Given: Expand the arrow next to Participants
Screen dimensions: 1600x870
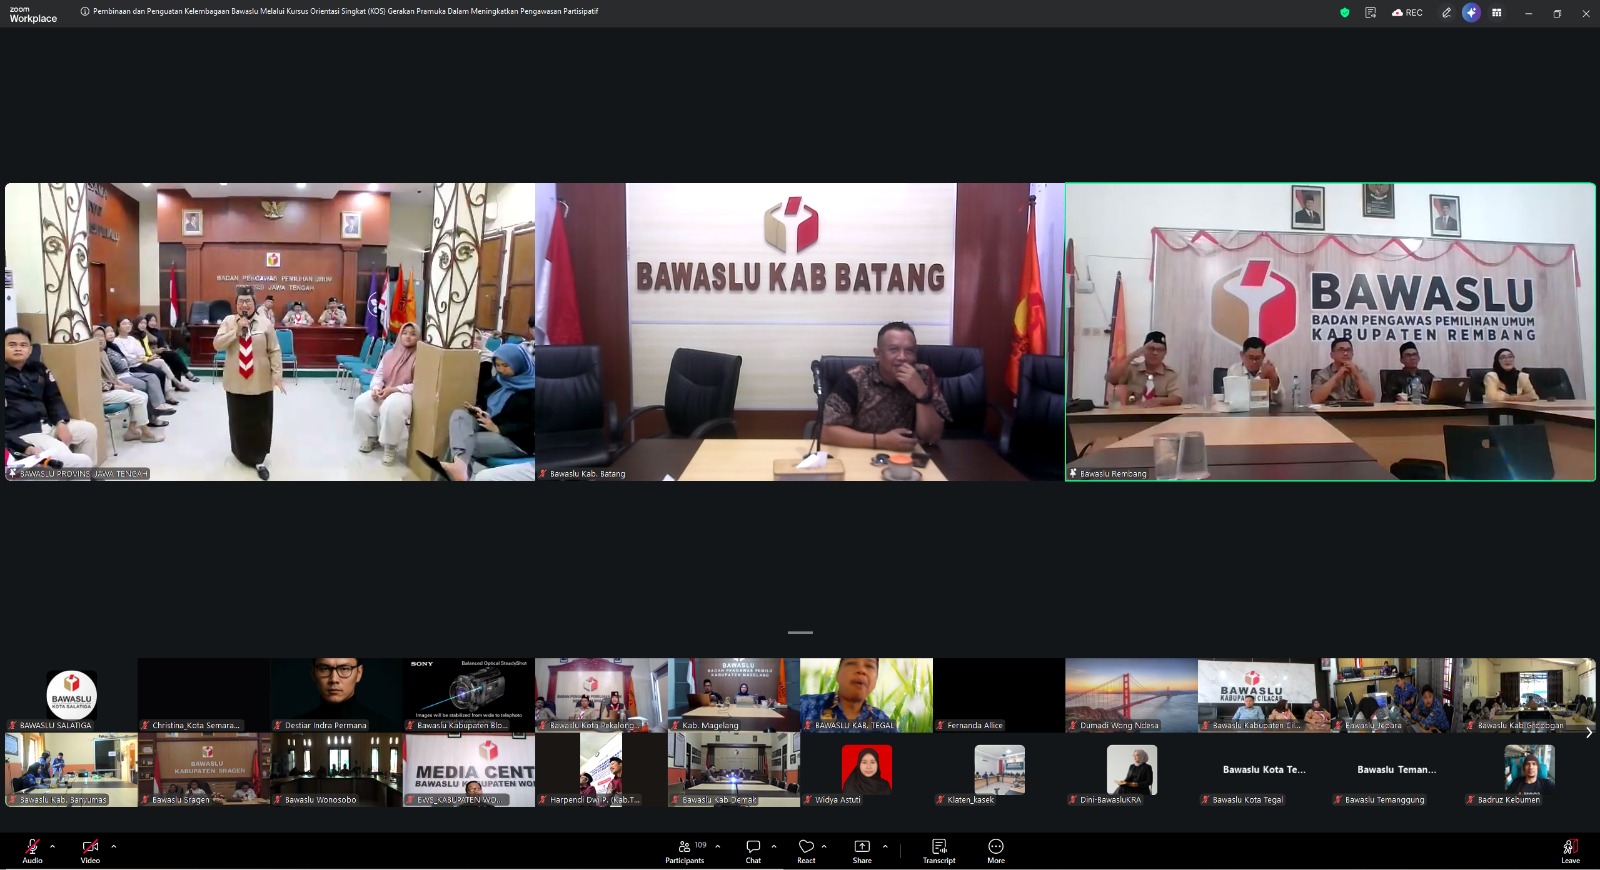Looking at the screenshot, I should tap(717, 846).
